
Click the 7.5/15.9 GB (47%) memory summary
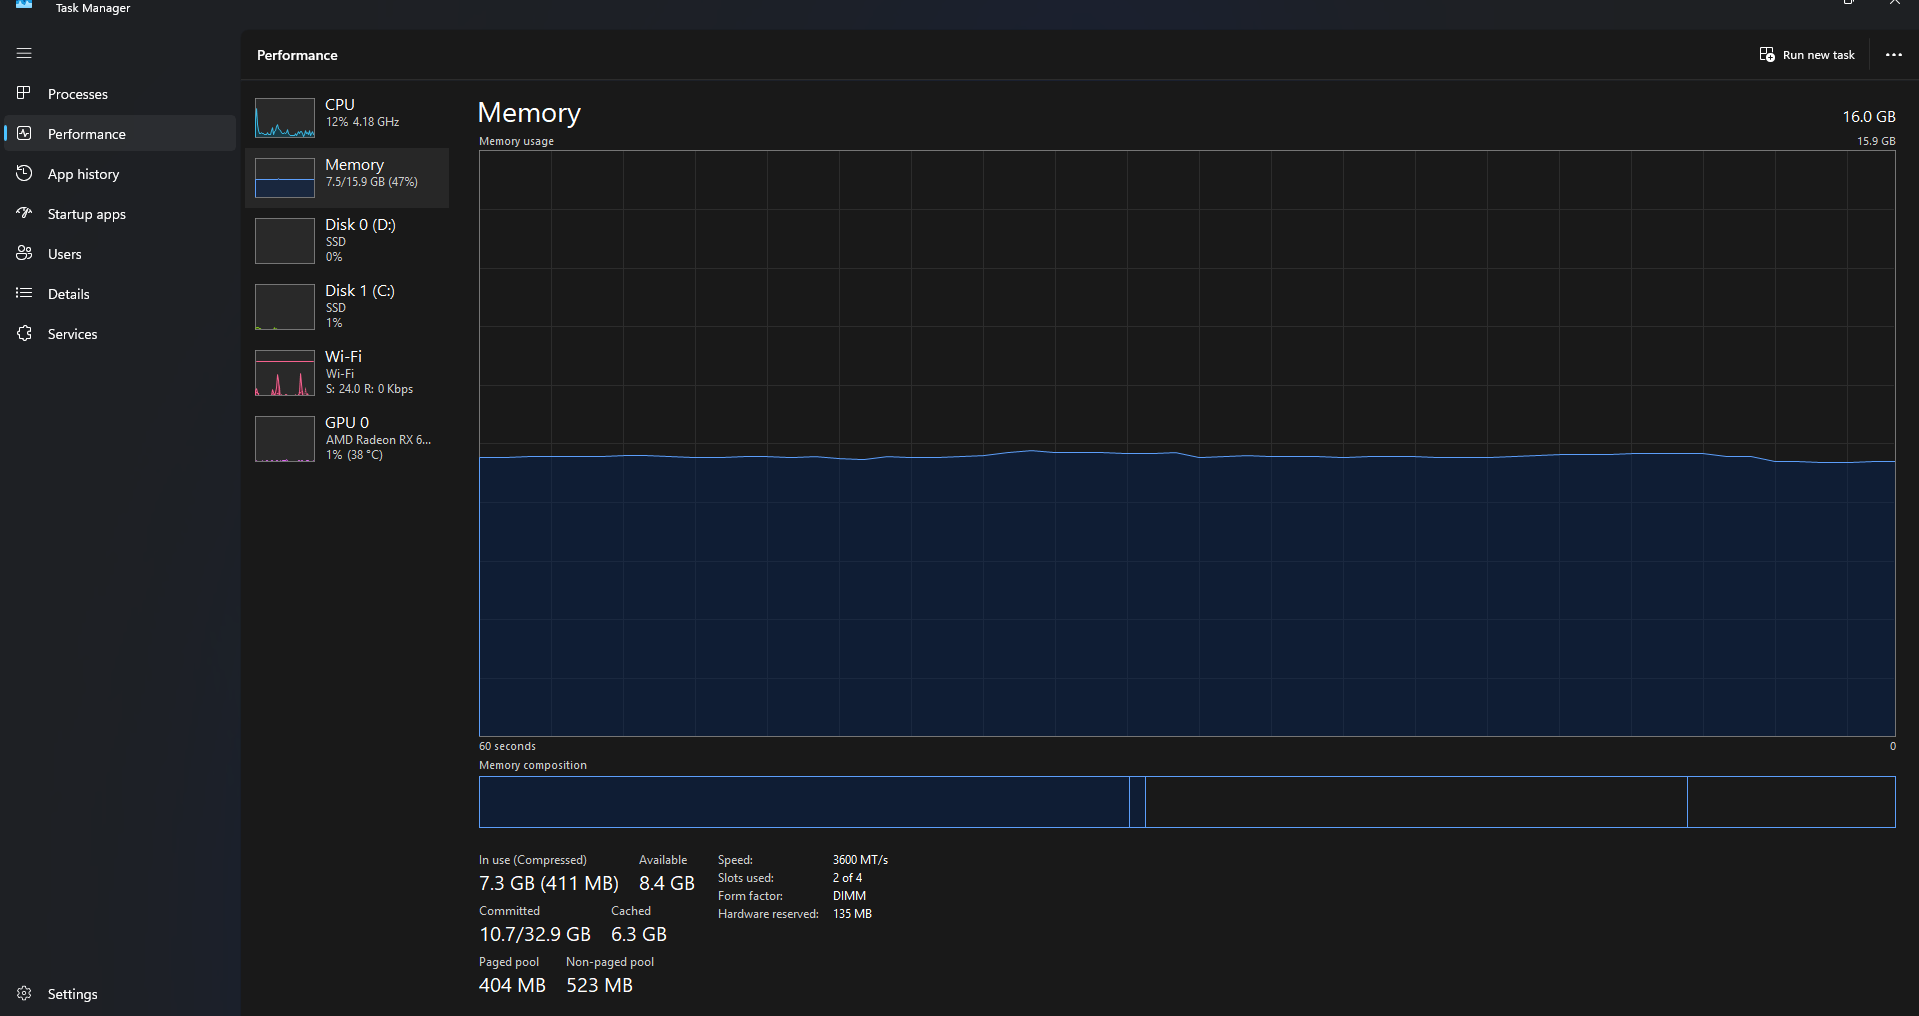point(371,182)
